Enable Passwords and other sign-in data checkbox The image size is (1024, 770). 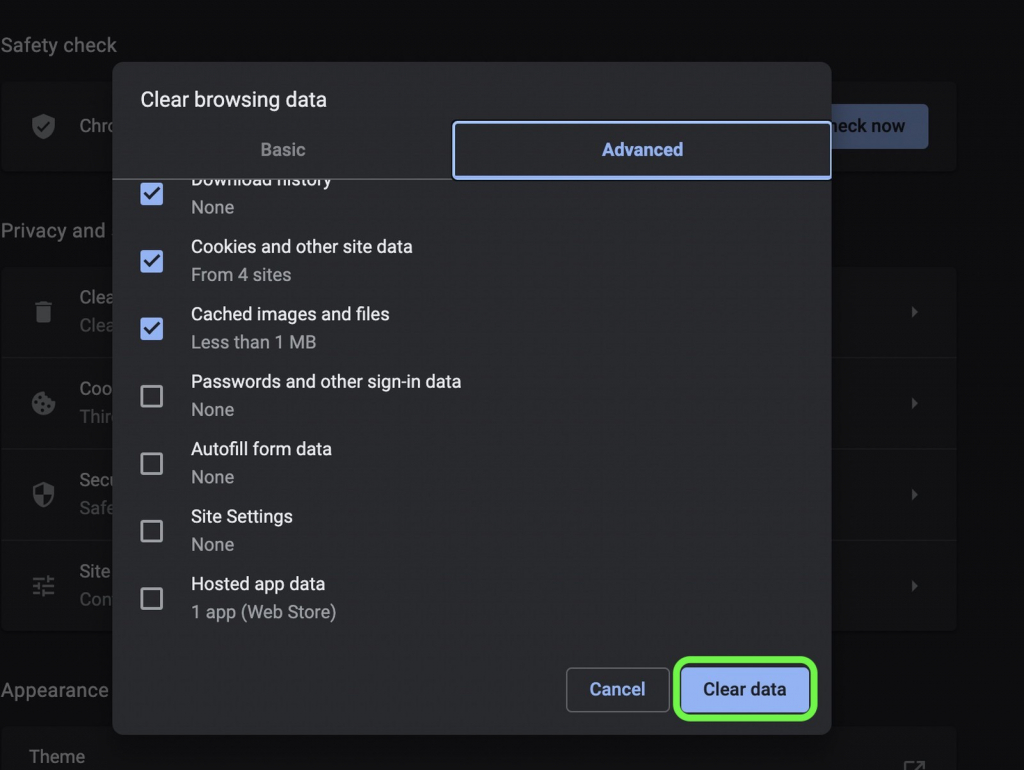point(152,396)
